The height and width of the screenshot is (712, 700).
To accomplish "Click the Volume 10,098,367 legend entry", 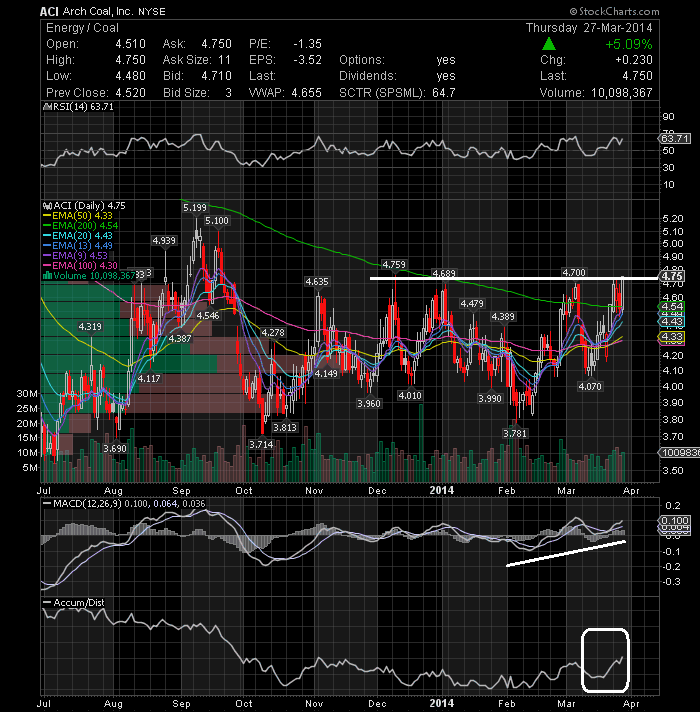I will 89,276.
